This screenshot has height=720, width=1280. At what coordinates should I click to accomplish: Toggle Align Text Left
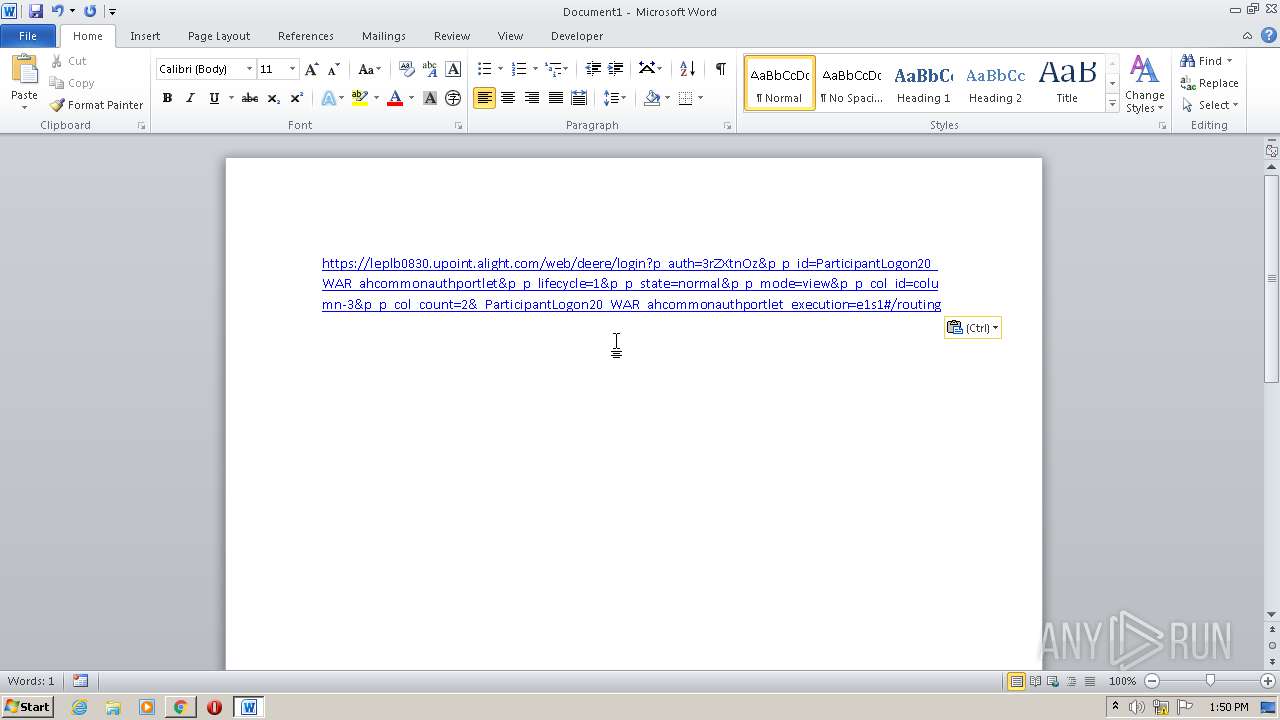point(484,98)
